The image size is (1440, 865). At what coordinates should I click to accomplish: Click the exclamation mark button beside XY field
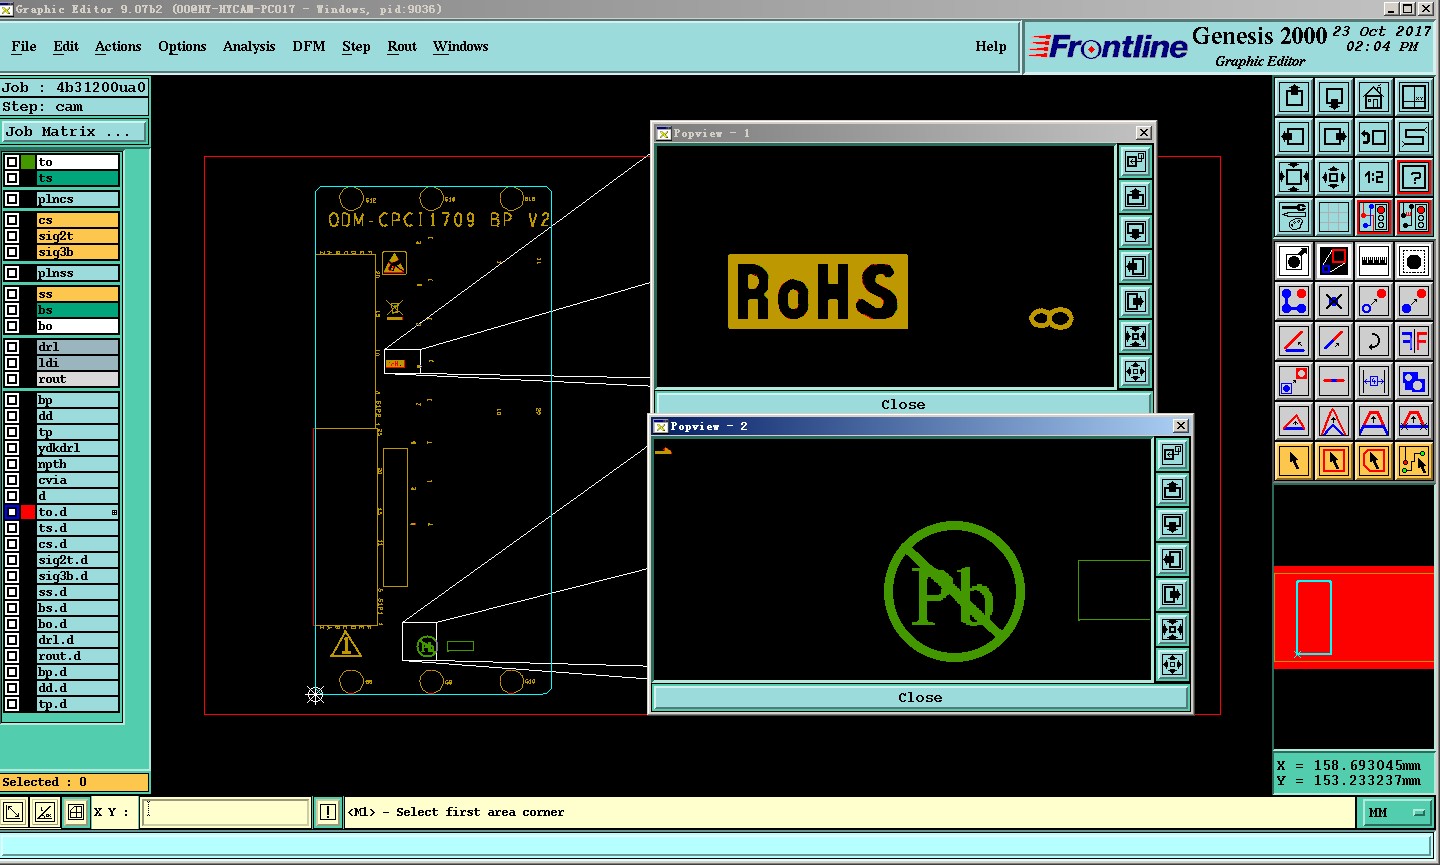[328, 812]
